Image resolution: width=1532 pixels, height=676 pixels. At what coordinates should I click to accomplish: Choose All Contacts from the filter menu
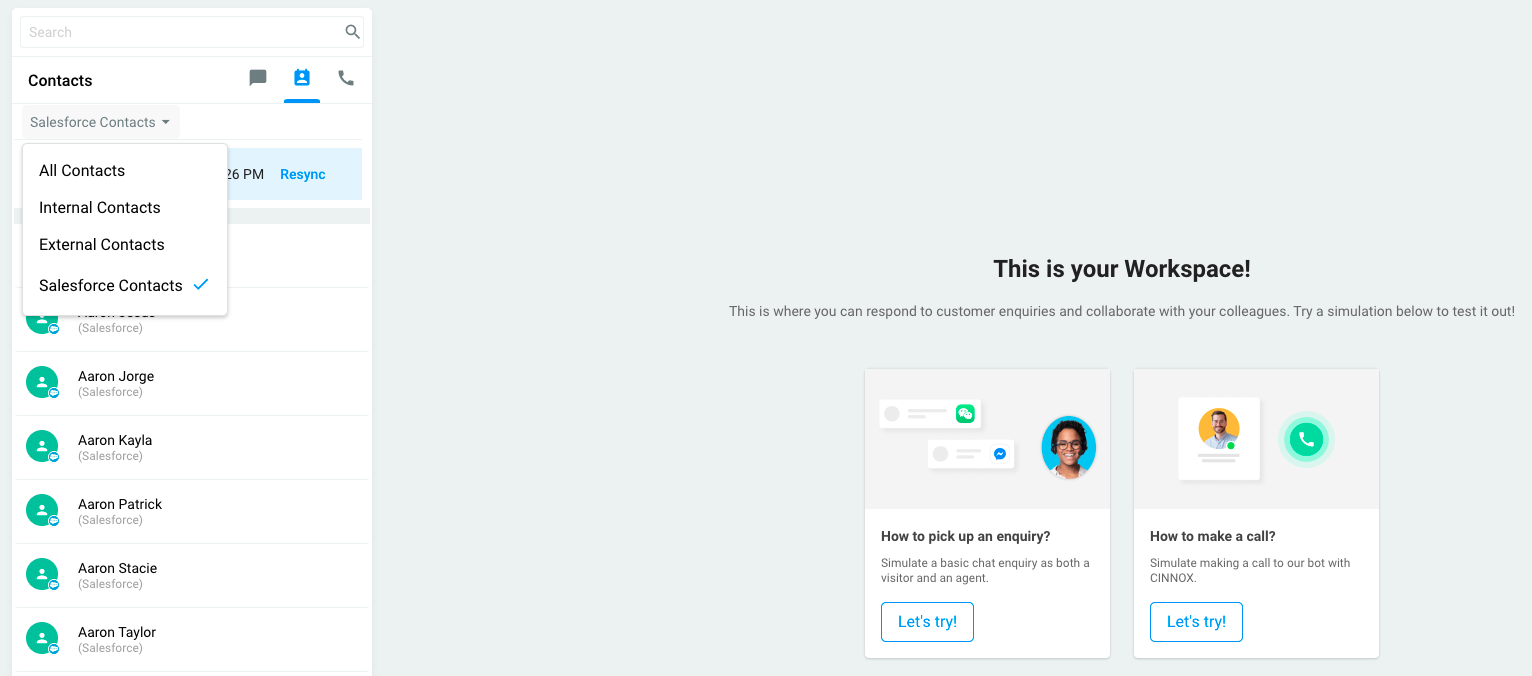pyautogui.click(x=82, y=171)
